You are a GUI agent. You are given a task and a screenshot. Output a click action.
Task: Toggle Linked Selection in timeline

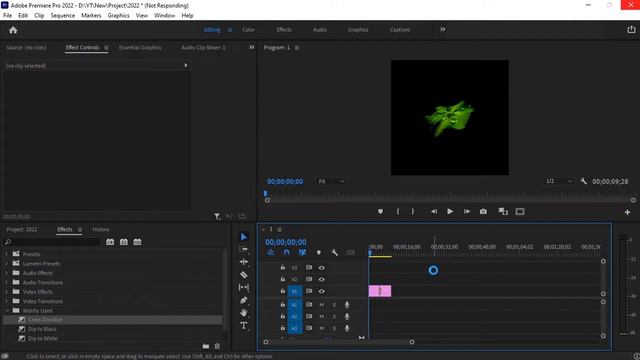(302, 253)
